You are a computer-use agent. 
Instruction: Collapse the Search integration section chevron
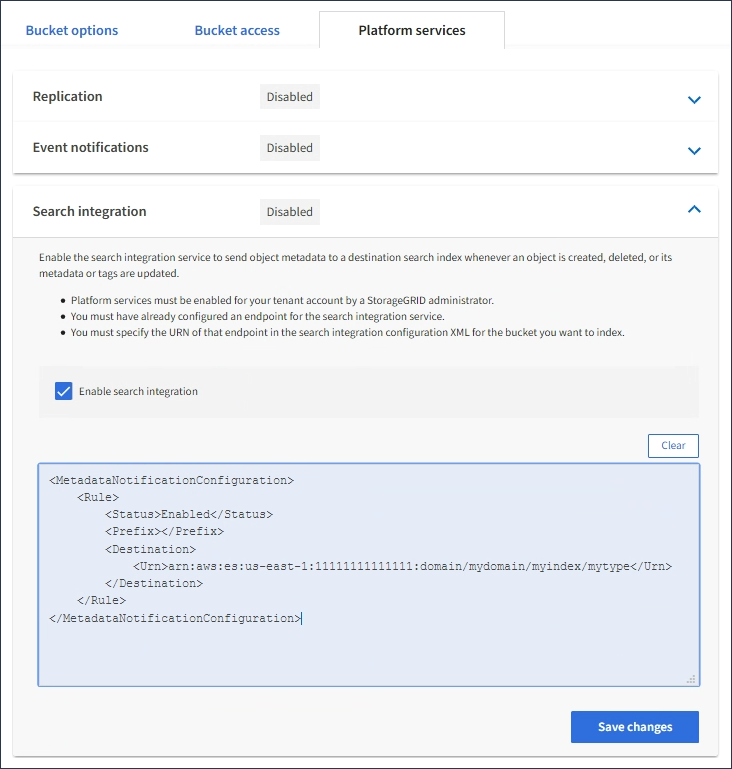tap(694, 210)
